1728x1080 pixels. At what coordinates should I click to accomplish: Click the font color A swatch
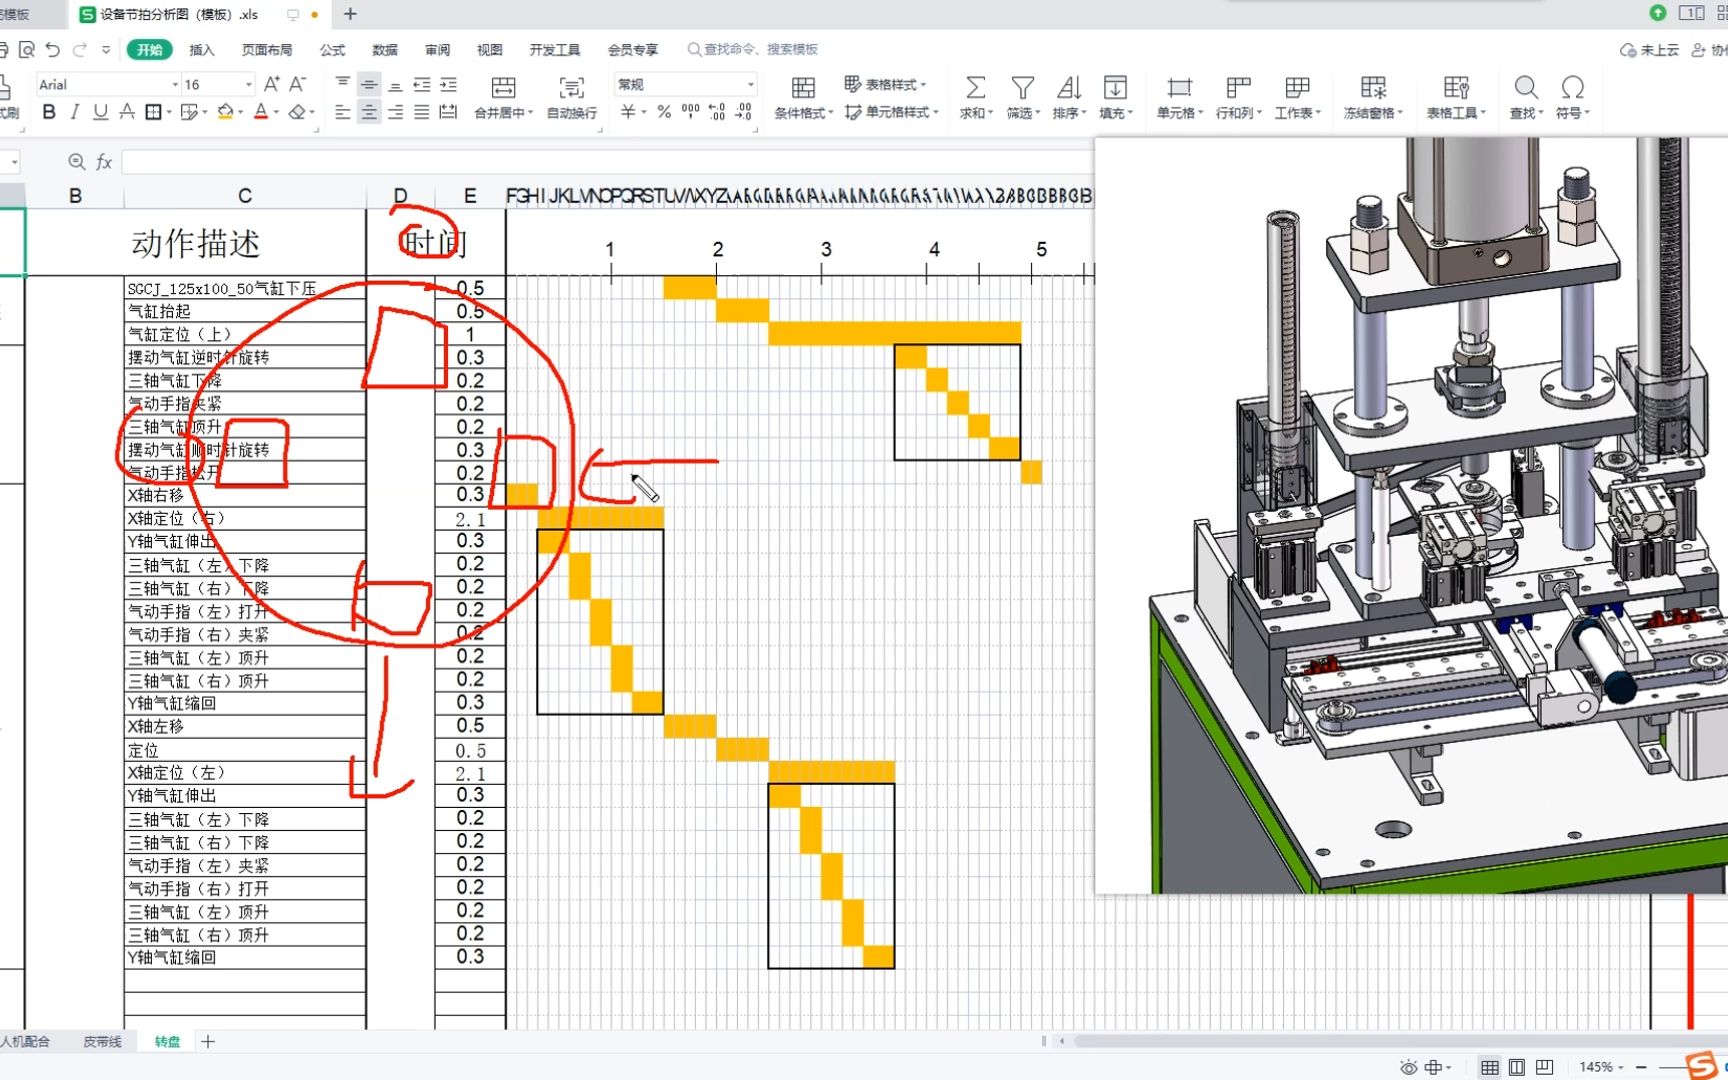point(261,112)
